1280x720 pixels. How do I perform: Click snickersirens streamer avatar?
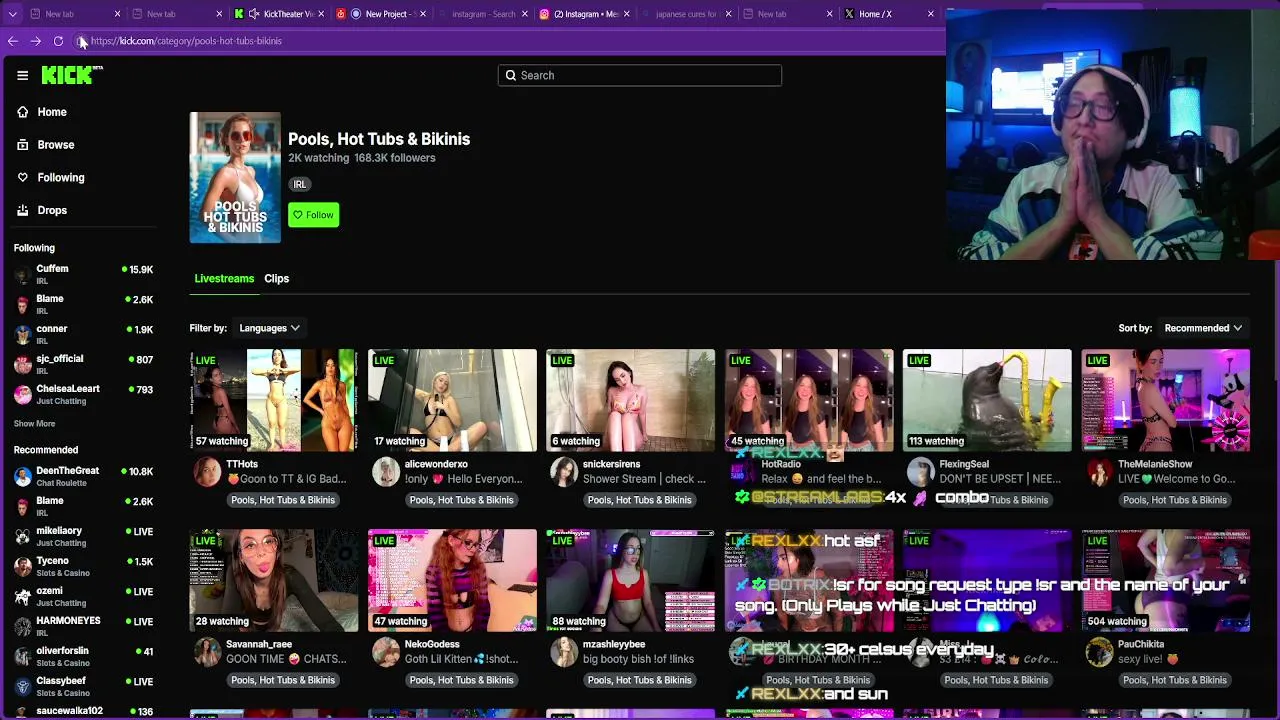[563, 472]
